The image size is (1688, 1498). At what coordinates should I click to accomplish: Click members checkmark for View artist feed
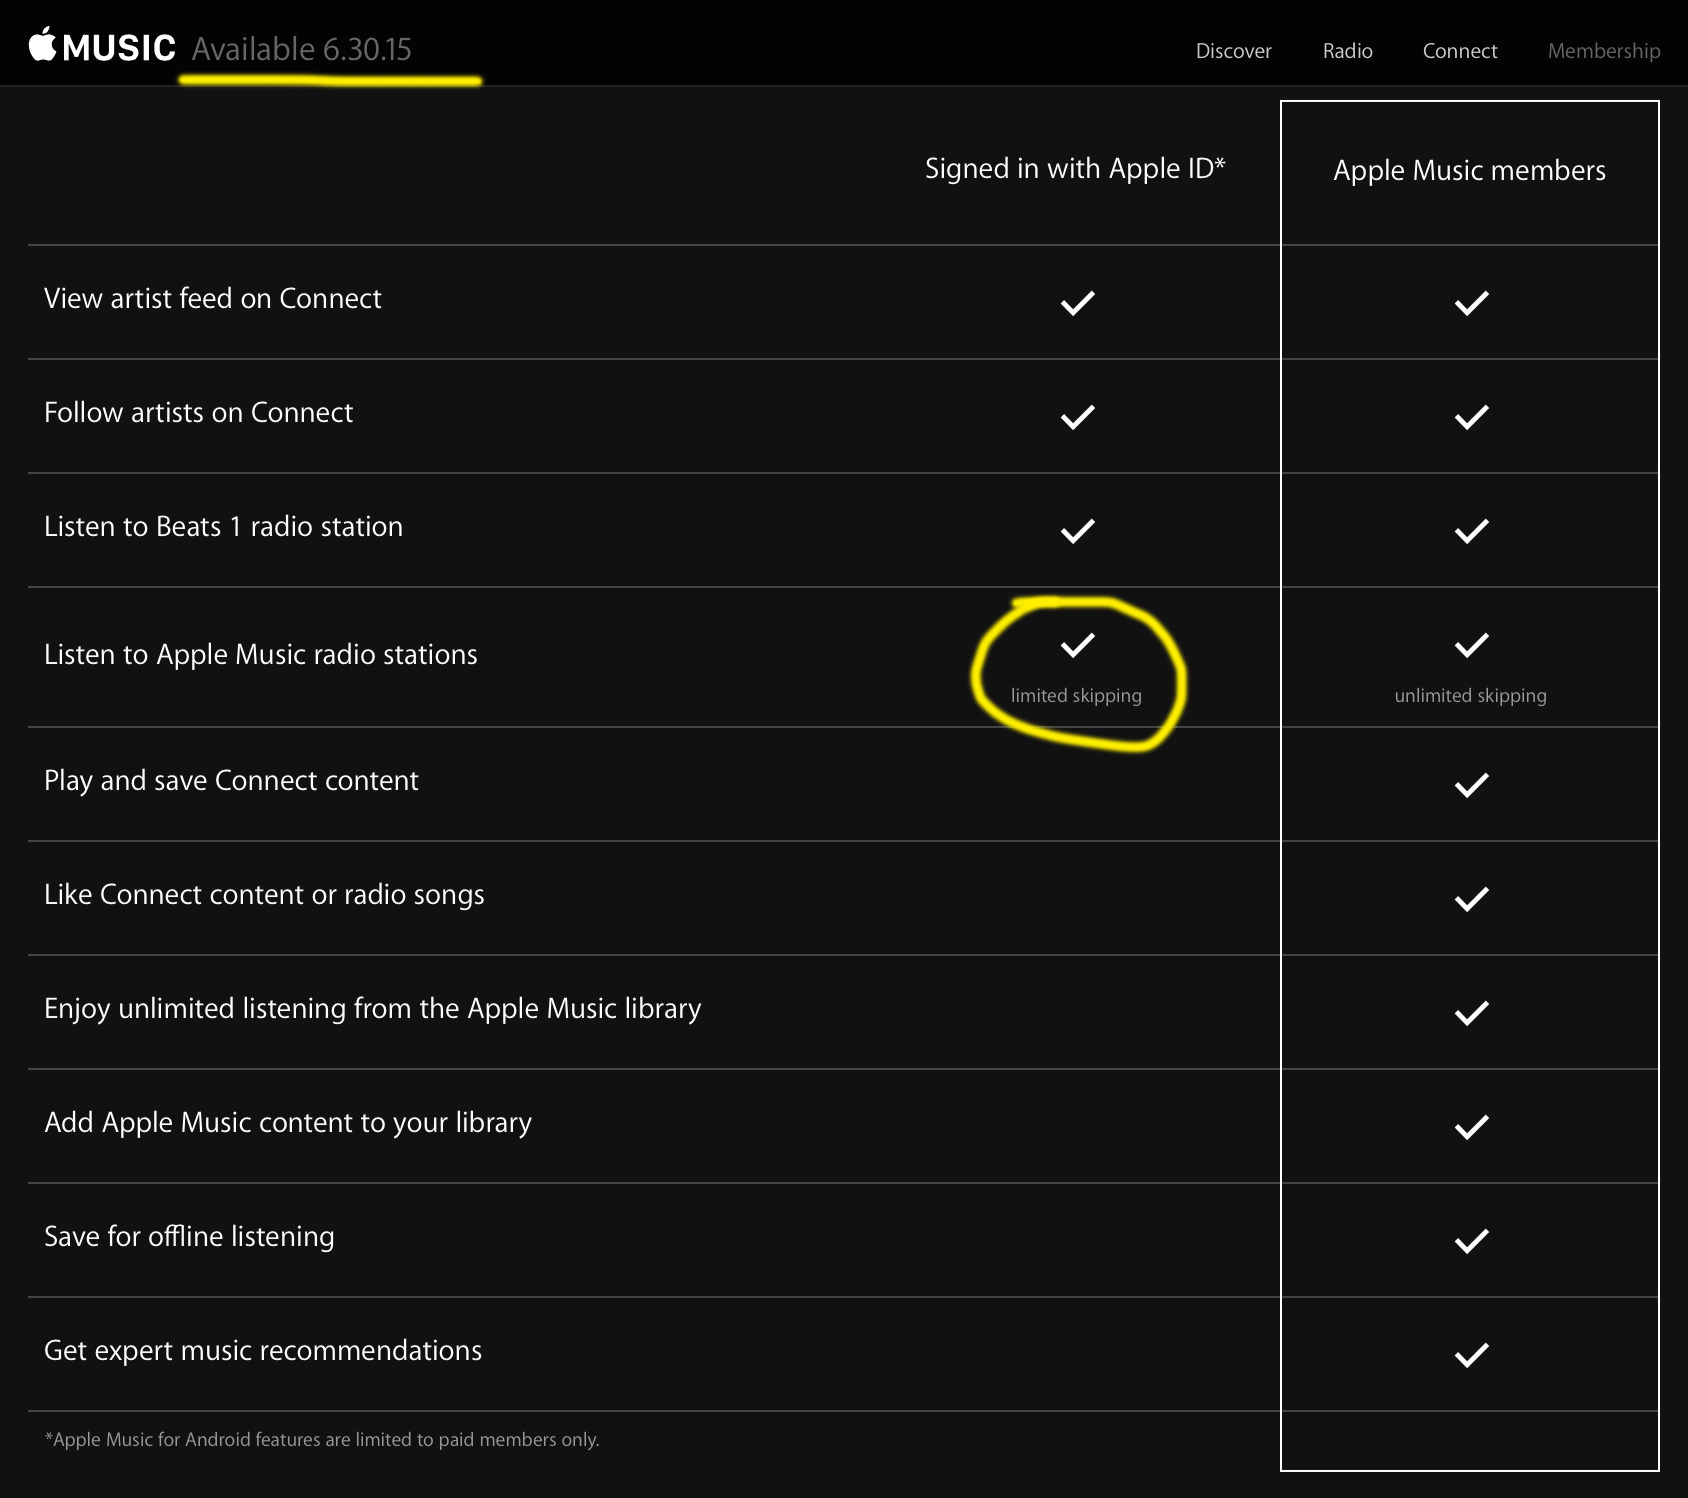pos(1471,302)
